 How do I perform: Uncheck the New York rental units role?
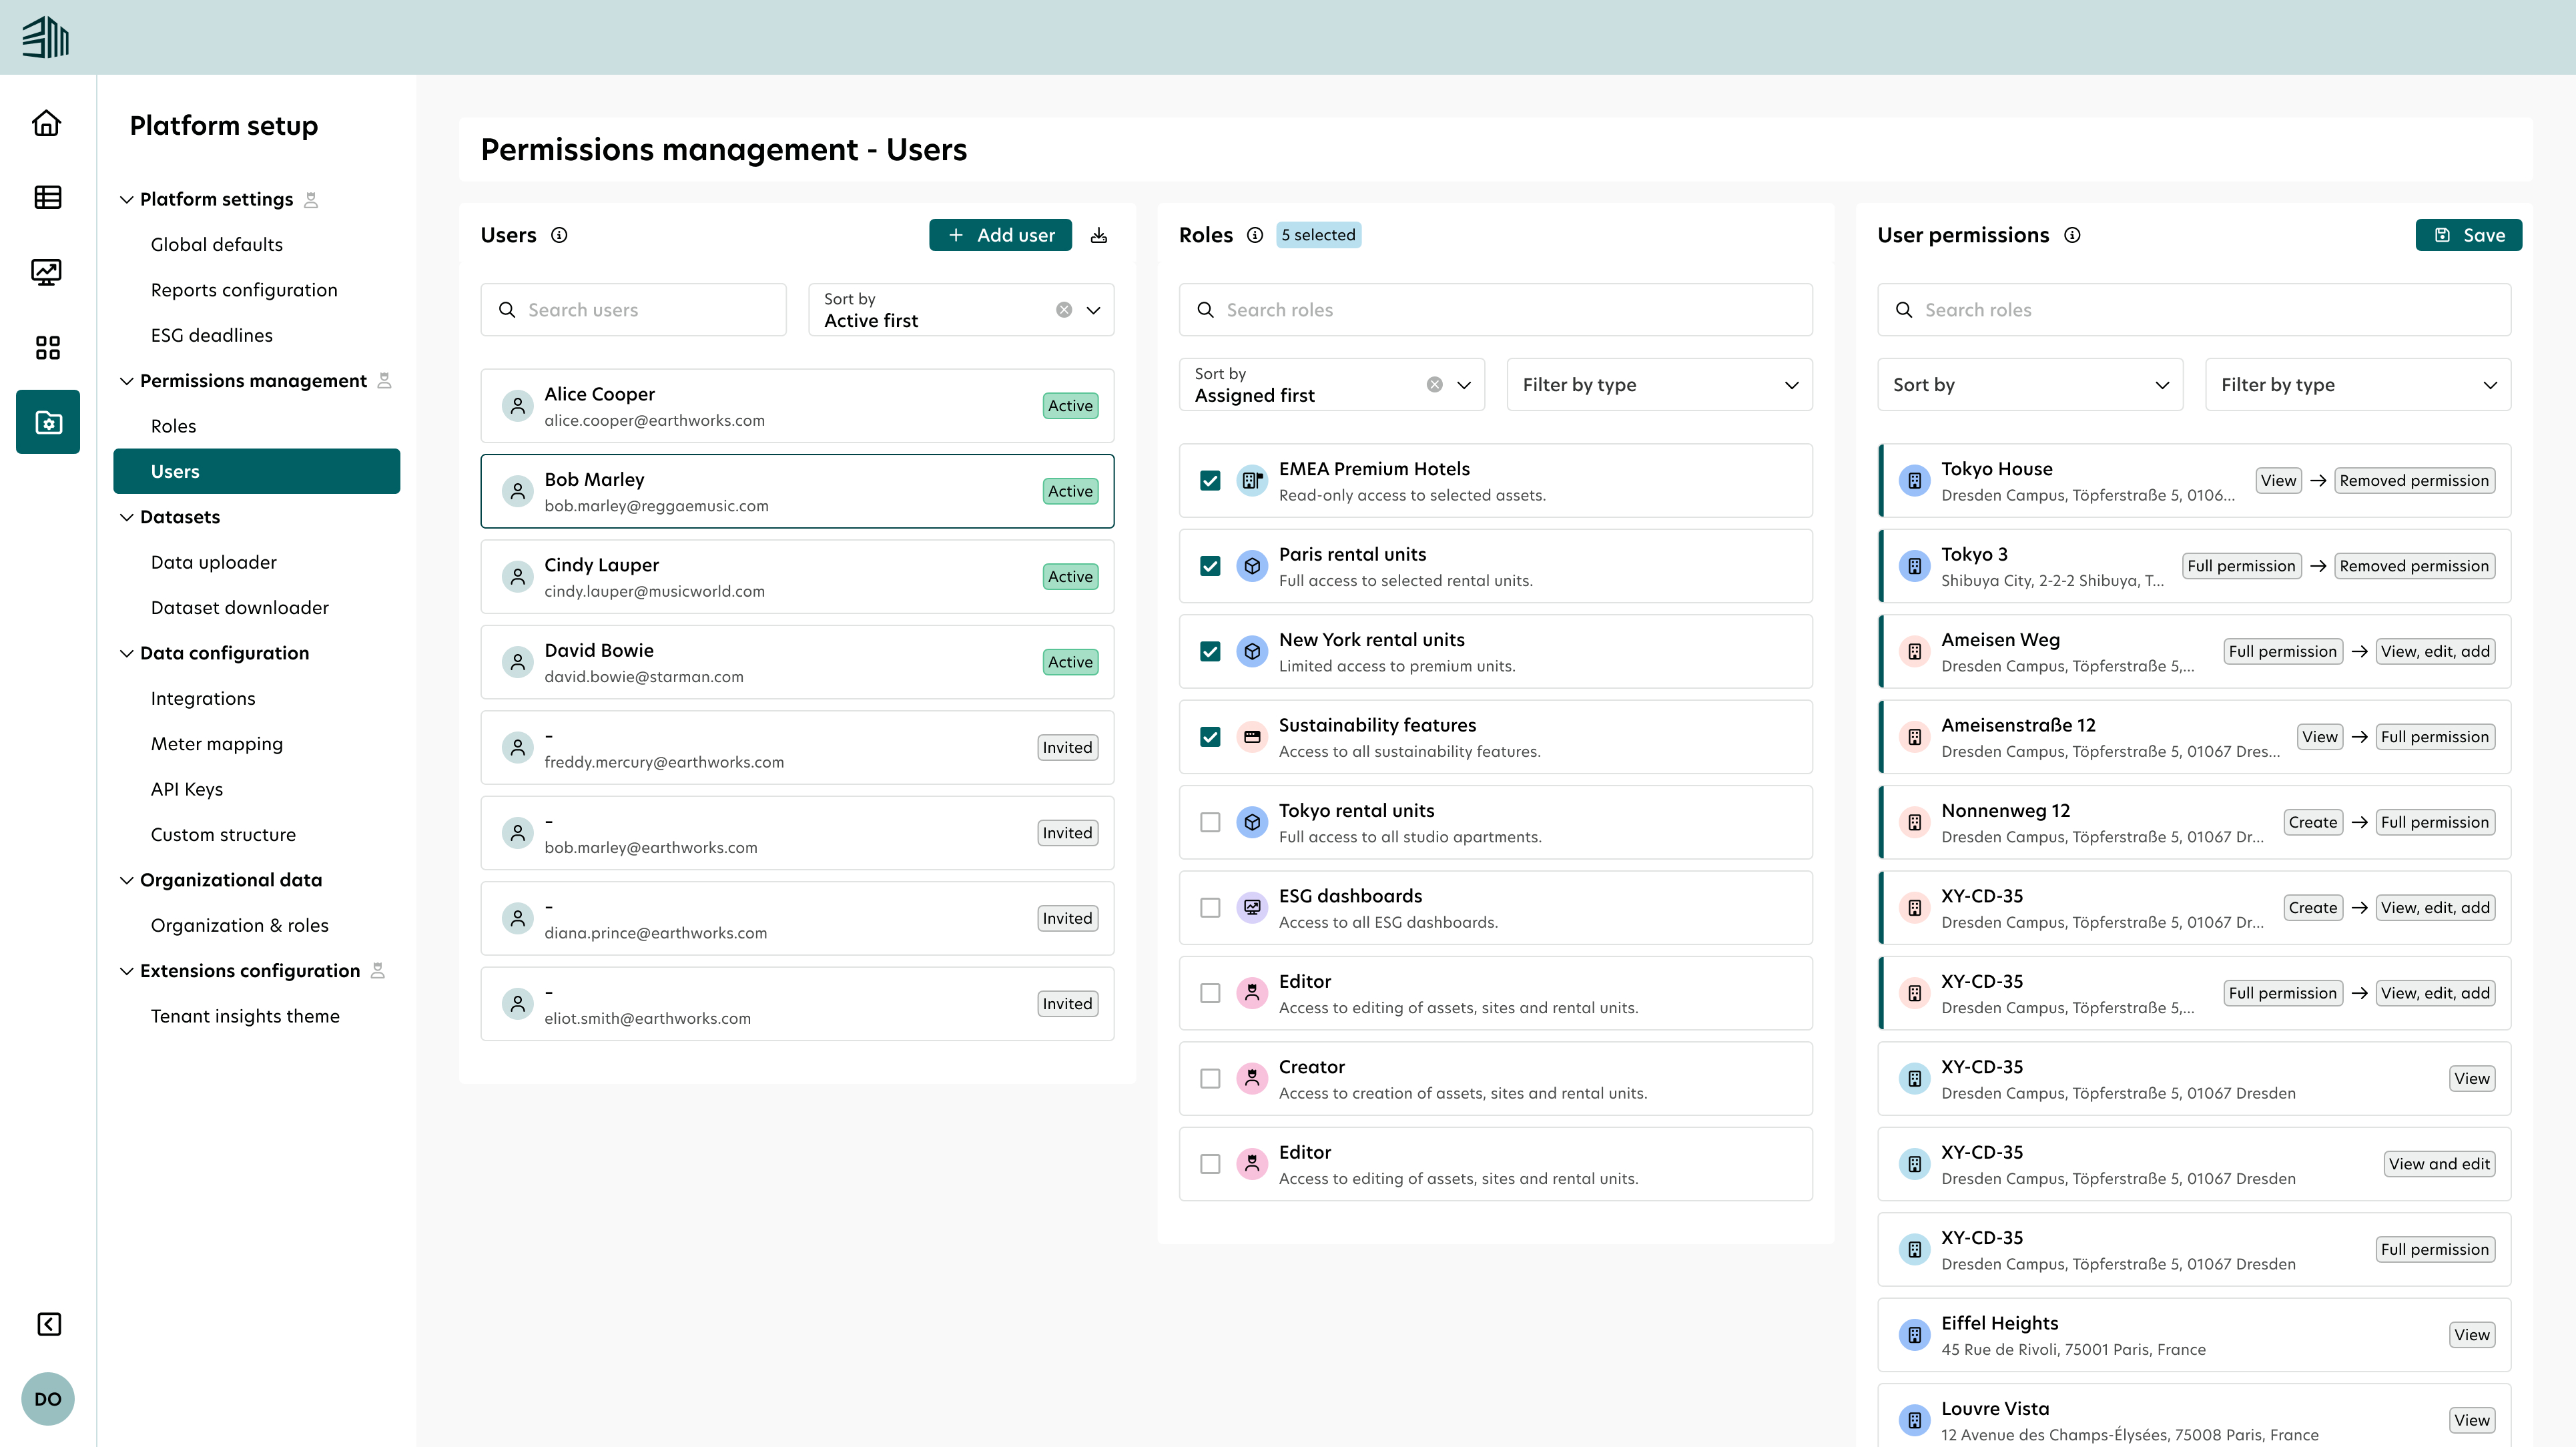pyautogui.click(x=1210, y=652)
